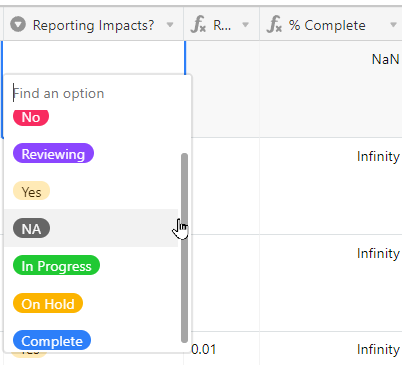Choose the purple Reviewing option
The height and width of the screenshot is (365, 402).
(x=53, y=153)
